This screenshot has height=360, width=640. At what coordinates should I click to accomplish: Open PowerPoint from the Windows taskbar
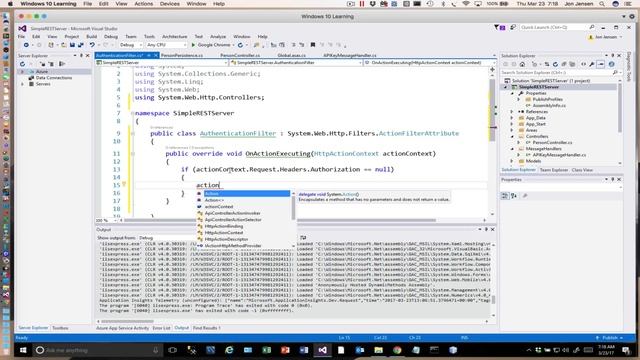[x=285, y=350]
